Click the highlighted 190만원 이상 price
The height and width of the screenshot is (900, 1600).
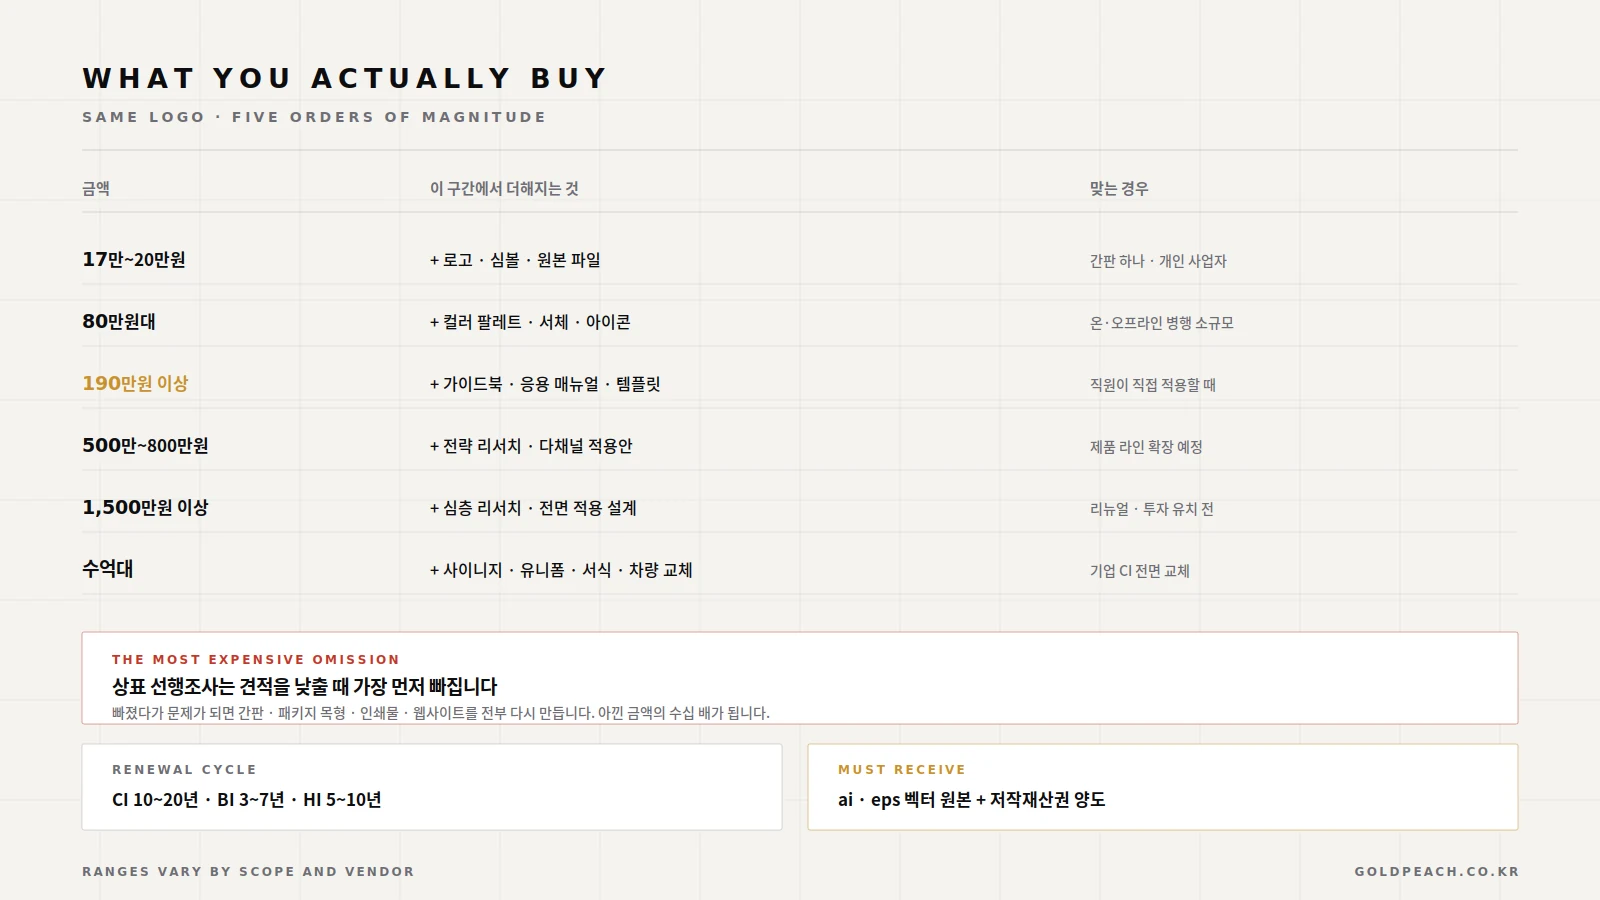coord(135,384)
